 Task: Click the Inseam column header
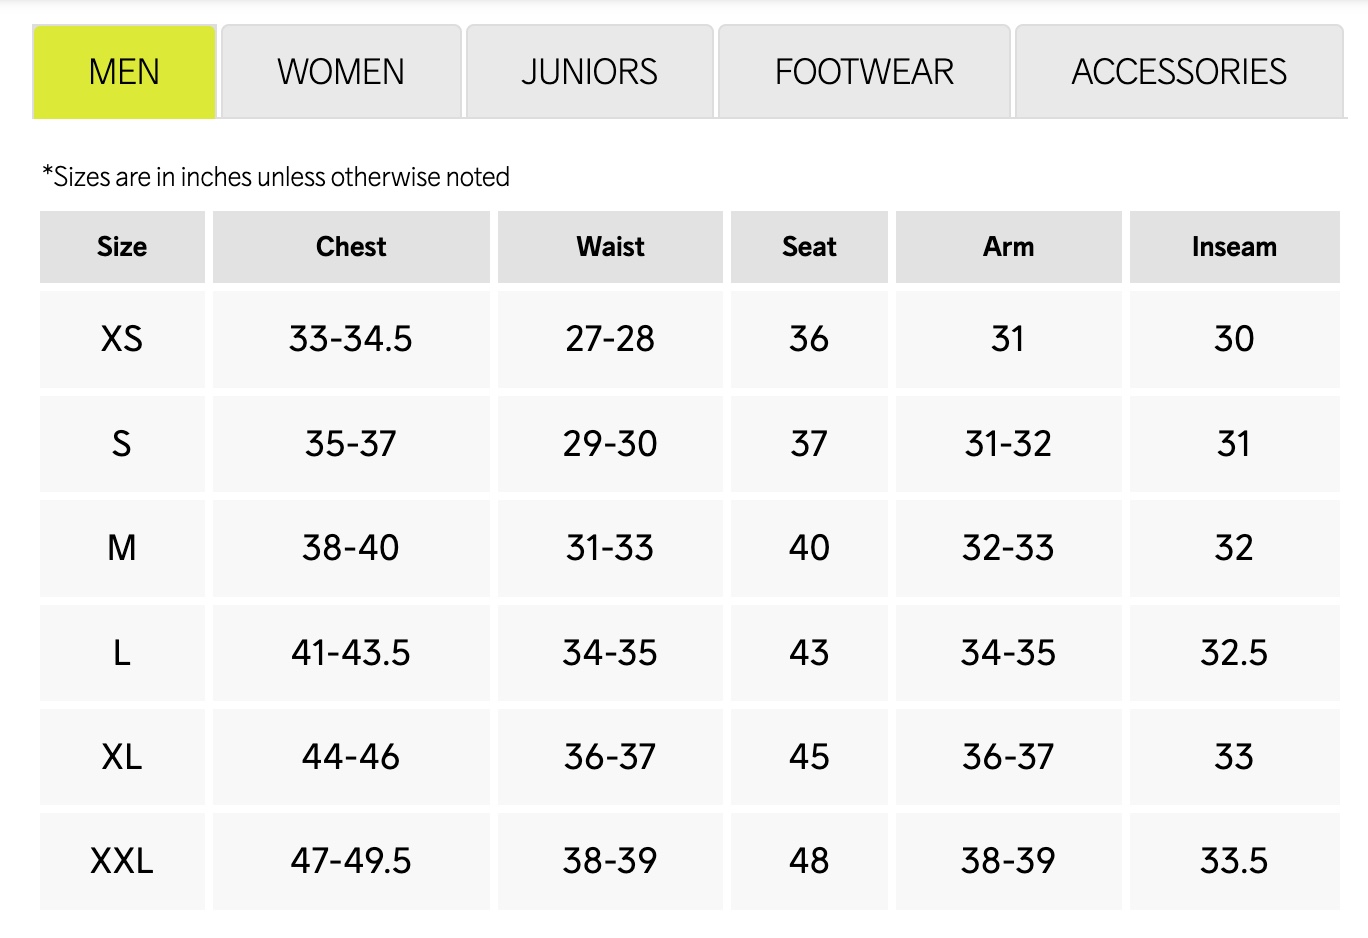[x=1234, y=247]
